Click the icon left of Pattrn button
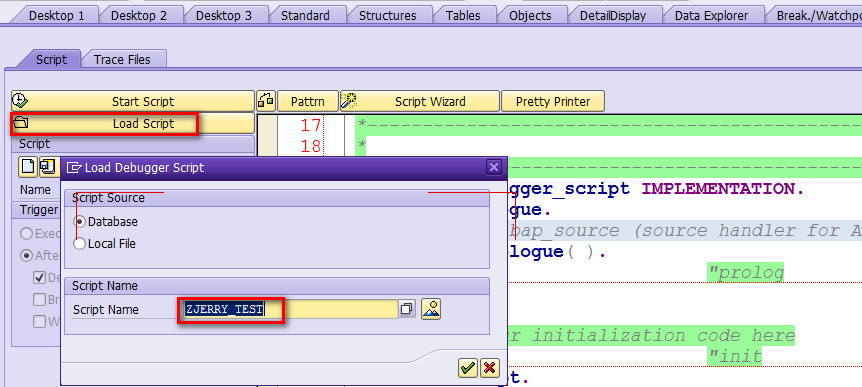 (x=266, y=101)
